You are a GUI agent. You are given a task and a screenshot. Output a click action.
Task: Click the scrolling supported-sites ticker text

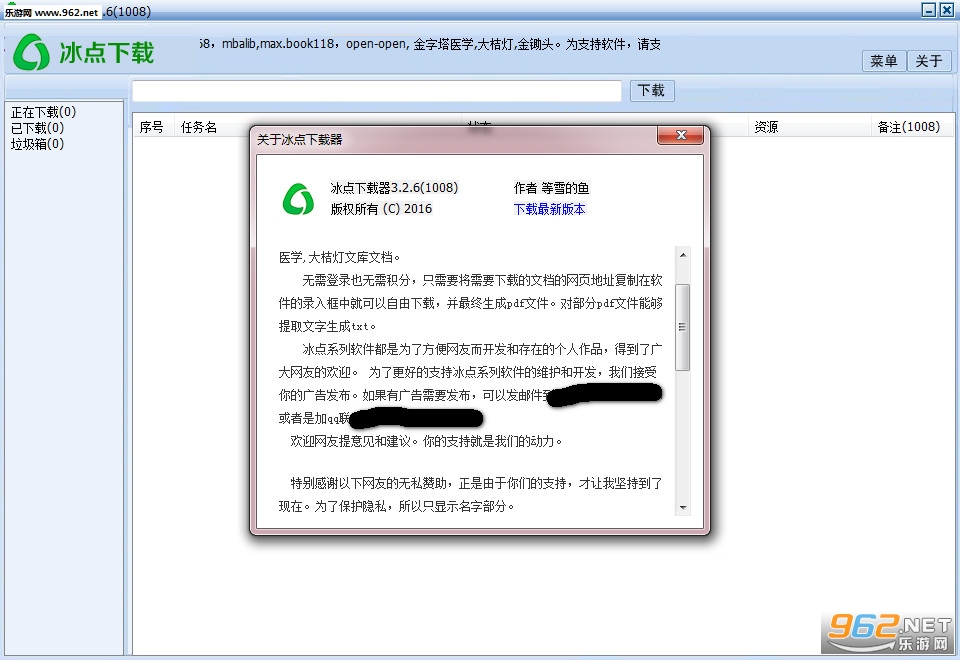coord(430,44)
